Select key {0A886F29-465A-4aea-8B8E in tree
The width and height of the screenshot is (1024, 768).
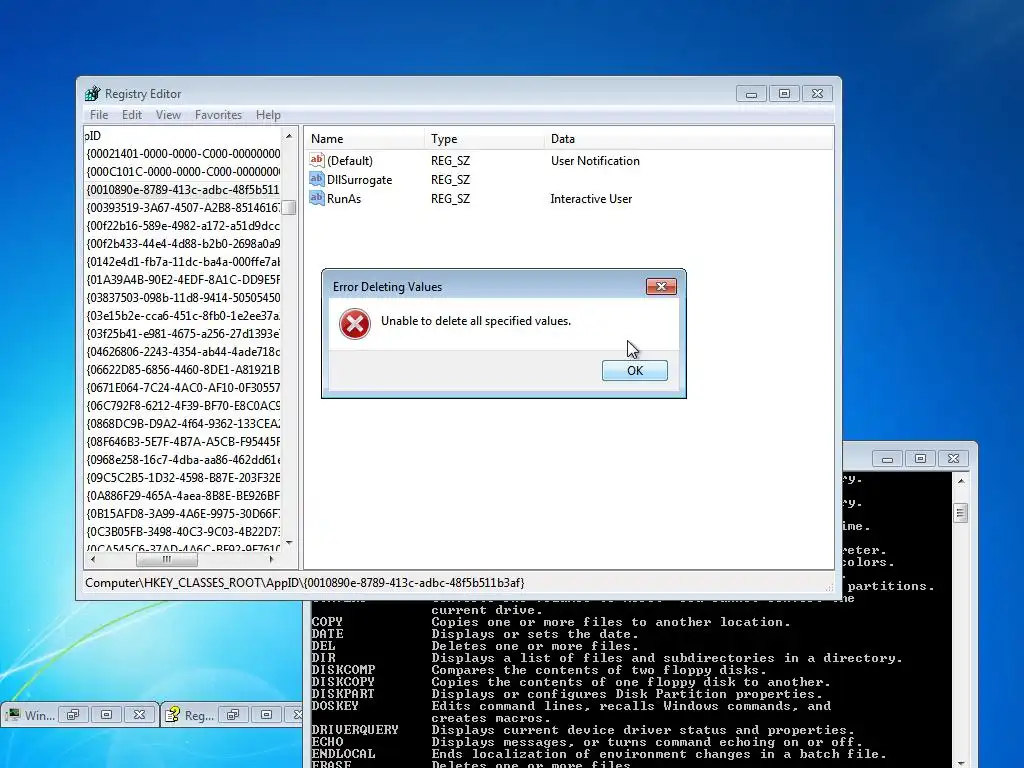coord(183,496)
